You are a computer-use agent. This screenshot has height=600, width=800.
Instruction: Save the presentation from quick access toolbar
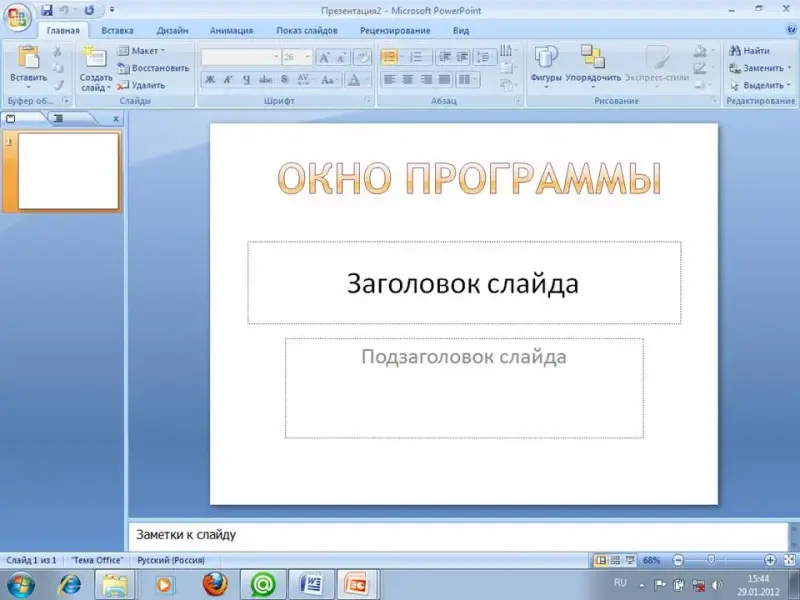point(47,10)
